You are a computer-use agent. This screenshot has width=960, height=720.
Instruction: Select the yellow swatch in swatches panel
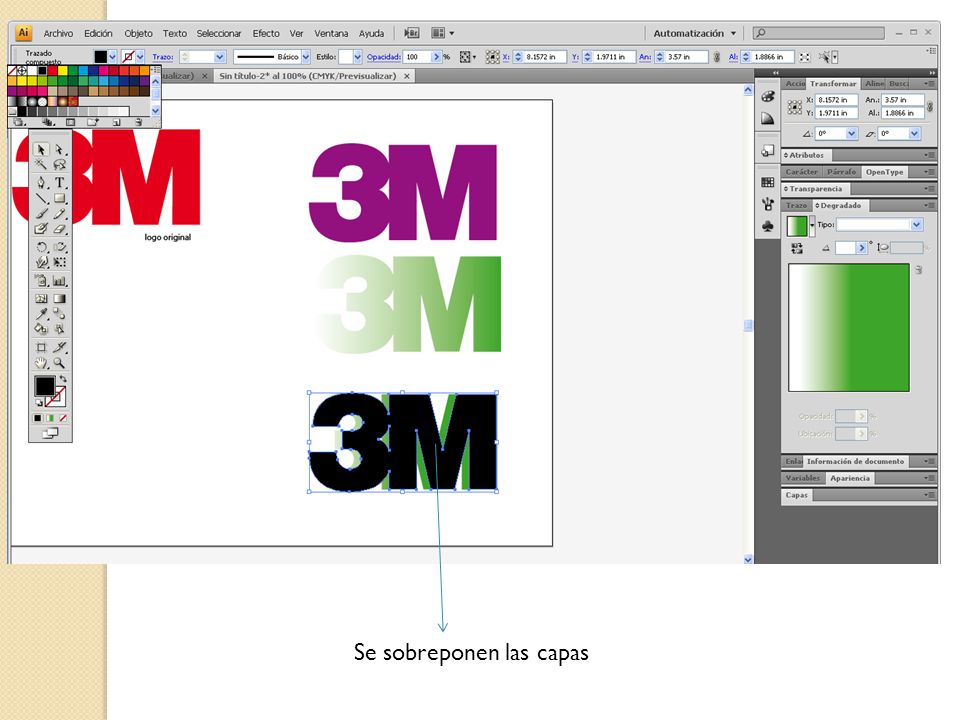coord(62,71)
